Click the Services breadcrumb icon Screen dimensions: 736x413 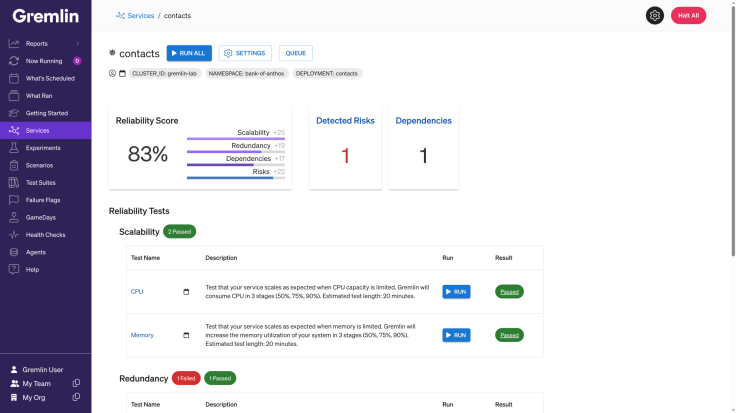click(x=120, y=15)
